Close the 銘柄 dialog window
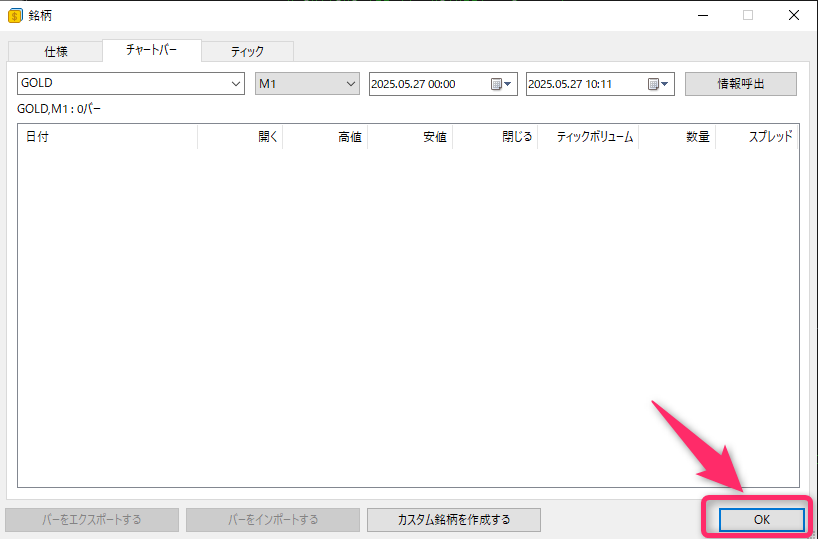Image resolution: width=818 pixels, height=539 pixels. click(x=793, y=15)
